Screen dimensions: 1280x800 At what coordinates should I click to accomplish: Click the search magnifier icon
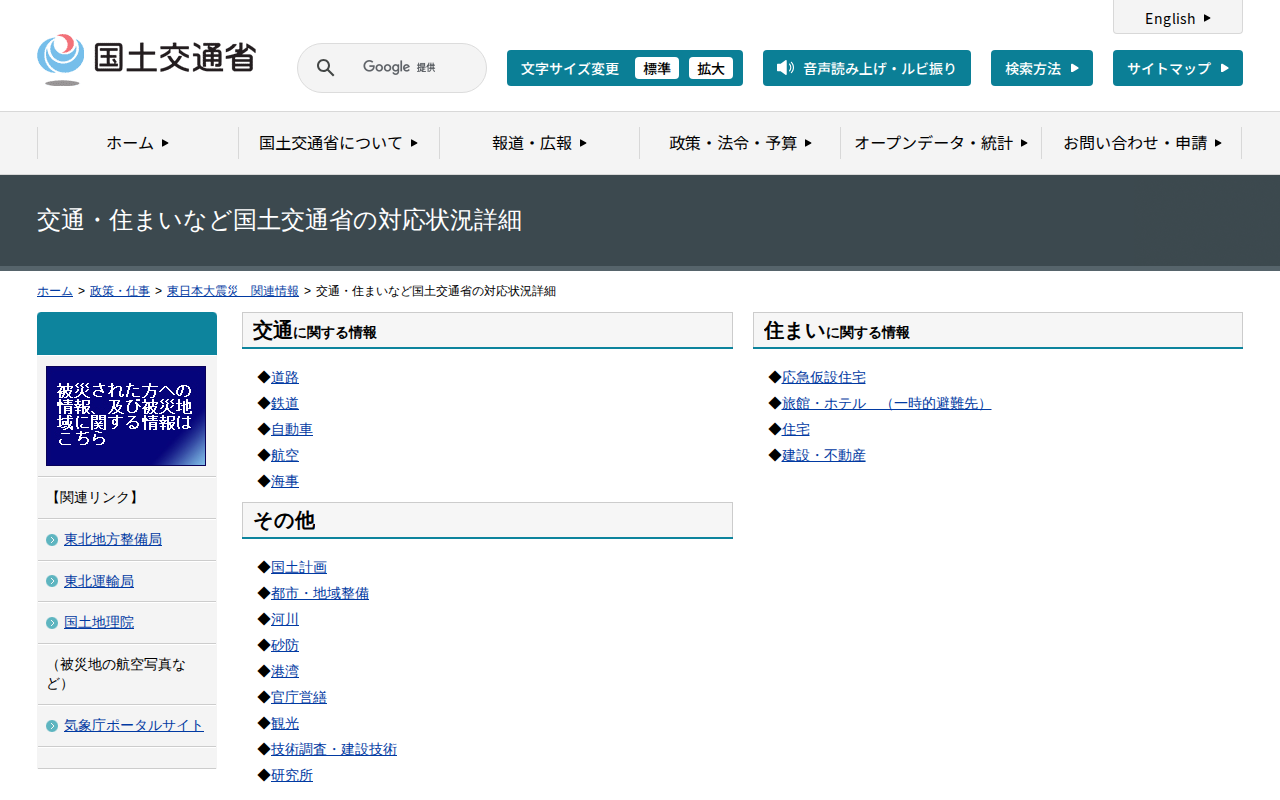[325, 68]
